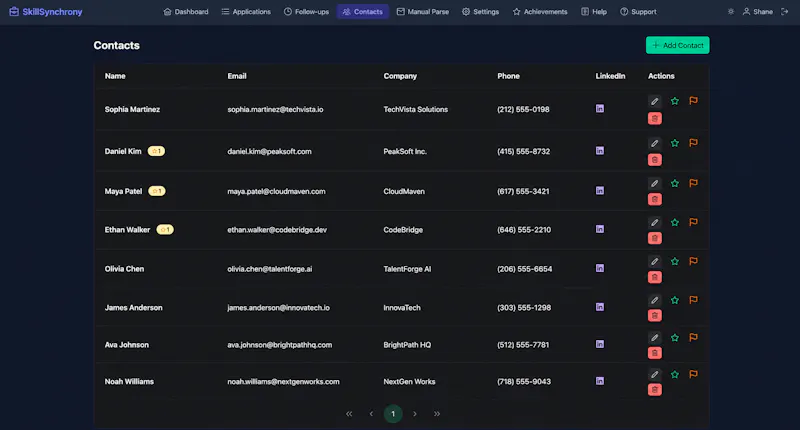800x430 pixels.
Task: Open Daniel Kim LinkedIn icon
Action: click(600, 151)
